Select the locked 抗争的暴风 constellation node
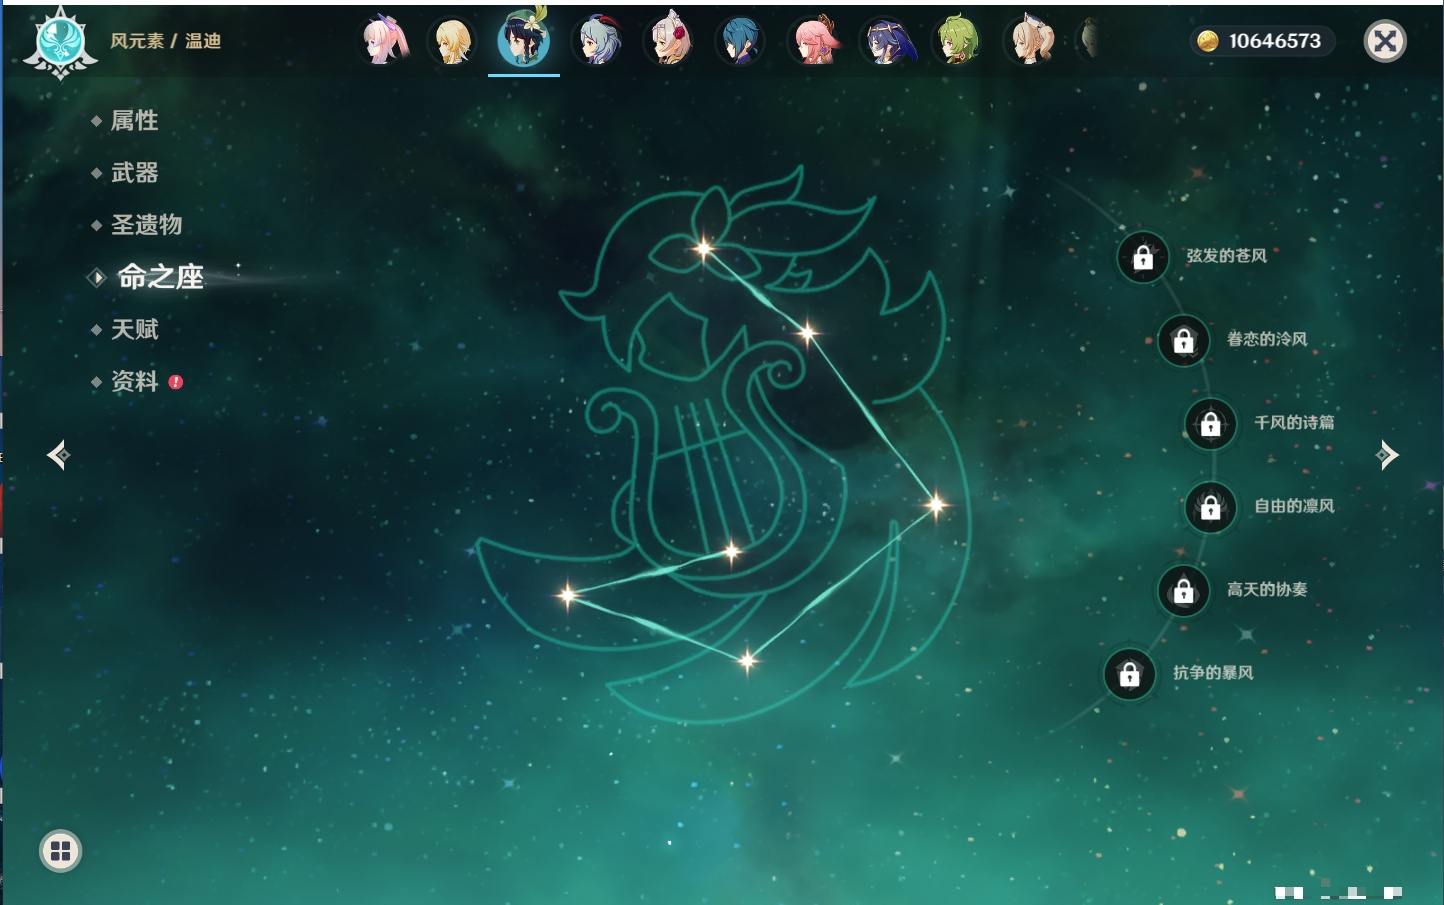The image size is (1444, 905). (x=1129, y=674)
